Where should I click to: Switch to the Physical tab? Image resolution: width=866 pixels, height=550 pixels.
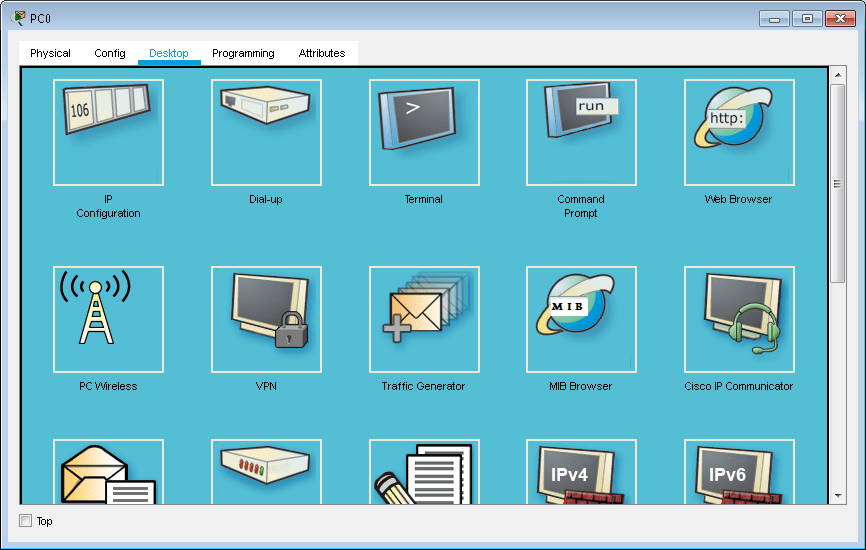tap(50, 53)
